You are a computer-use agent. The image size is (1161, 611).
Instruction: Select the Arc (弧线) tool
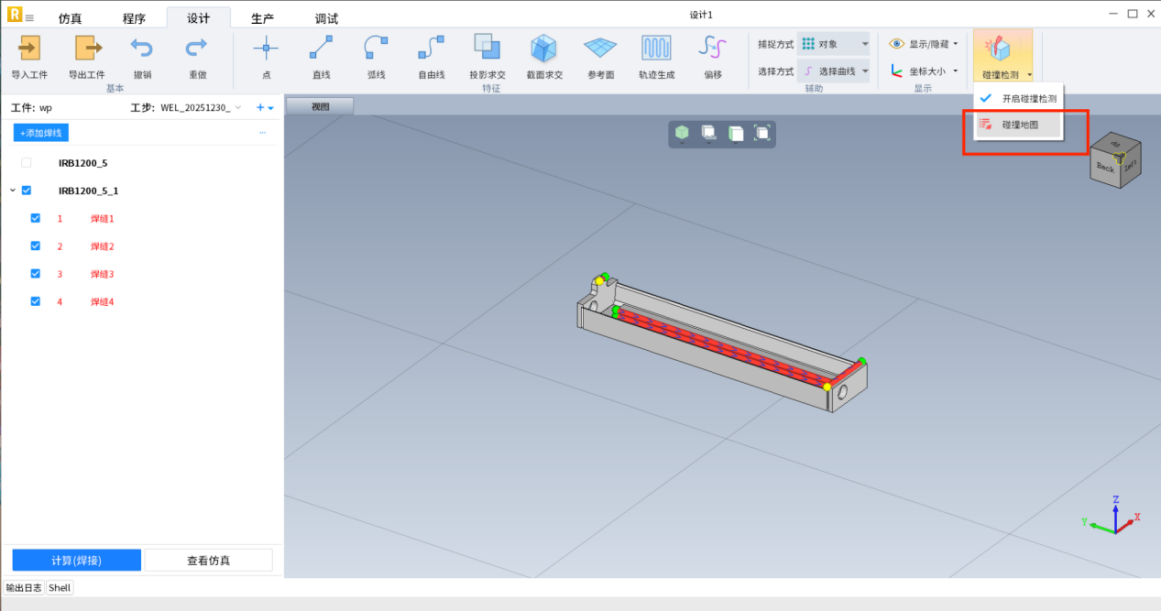coord(376,48)
